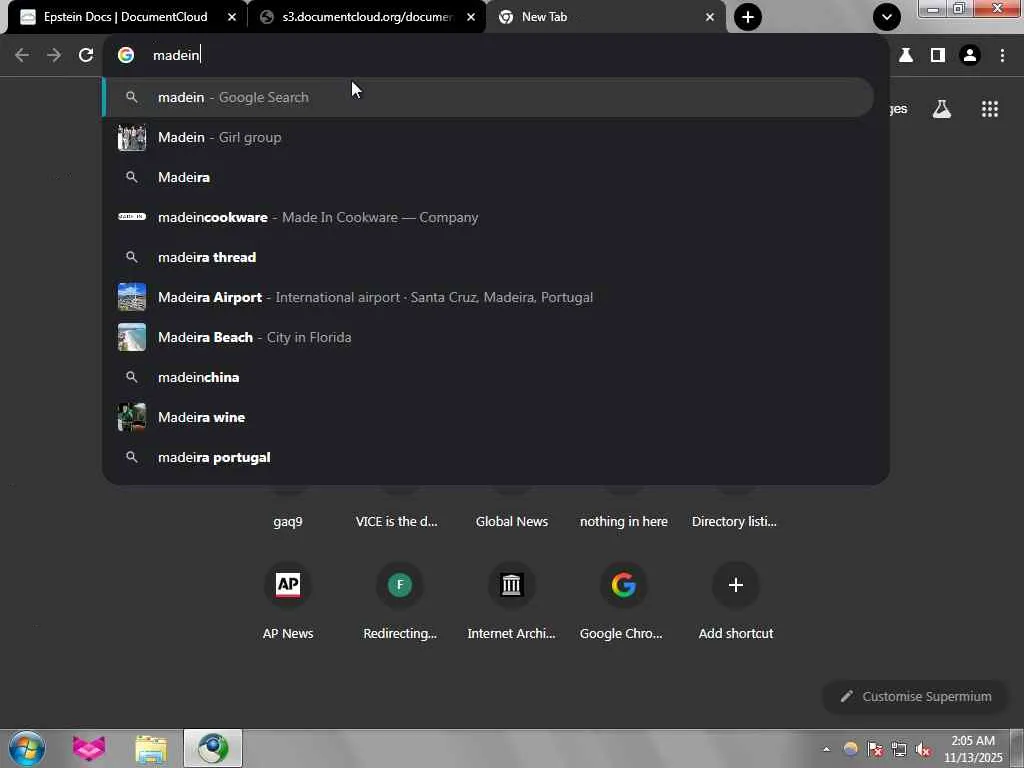Open the Google apps grid
Viewport: 1024px width, 768px height.
(x=990, y=109)
